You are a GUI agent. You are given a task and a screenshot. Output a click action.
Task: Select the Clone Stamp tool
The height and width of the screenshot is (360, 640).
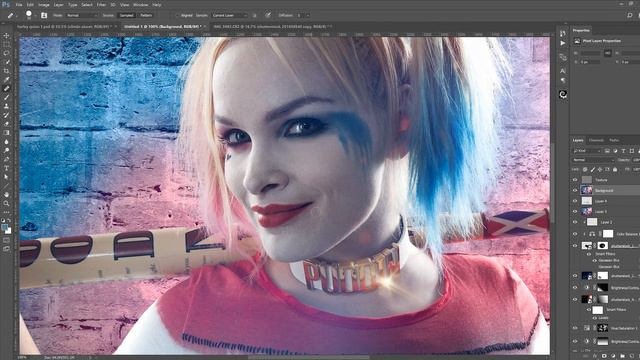click(x=7, y=106)
